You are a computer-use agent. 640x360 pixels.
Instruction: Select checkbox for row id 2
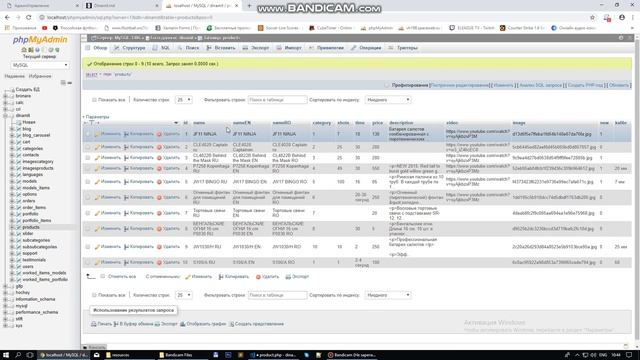88,147
